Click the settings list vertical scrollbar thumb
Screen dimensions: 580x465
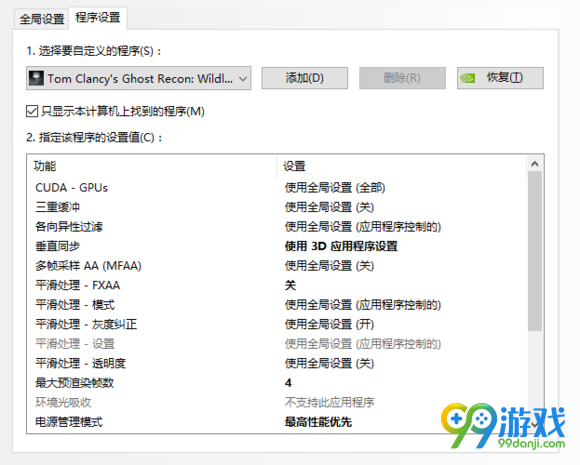point(535,251)
